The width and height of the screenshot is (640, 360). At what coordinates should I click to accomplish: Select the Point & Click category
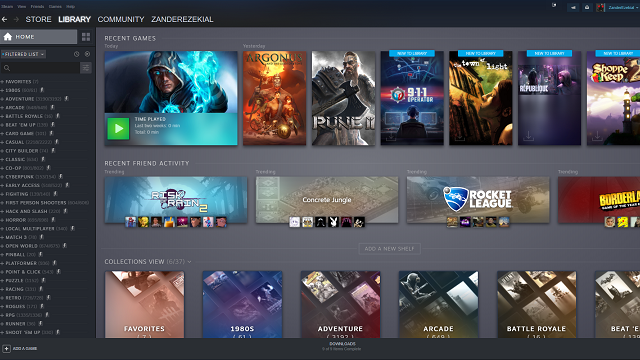(23, 272)
